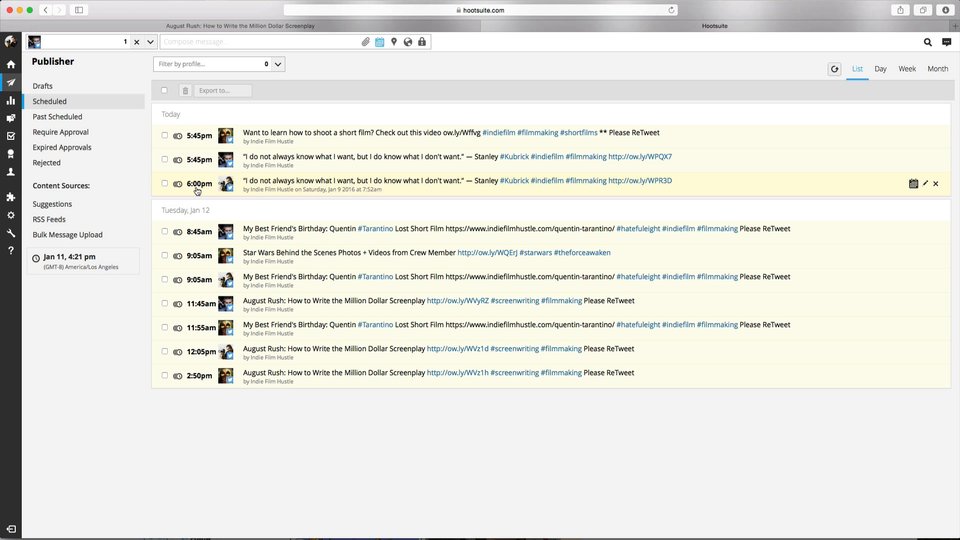Viewport: 960px width, 540px height.
Task: Edit the 6:00pm Kubrick message pencil icon
Action: point(925,184)
